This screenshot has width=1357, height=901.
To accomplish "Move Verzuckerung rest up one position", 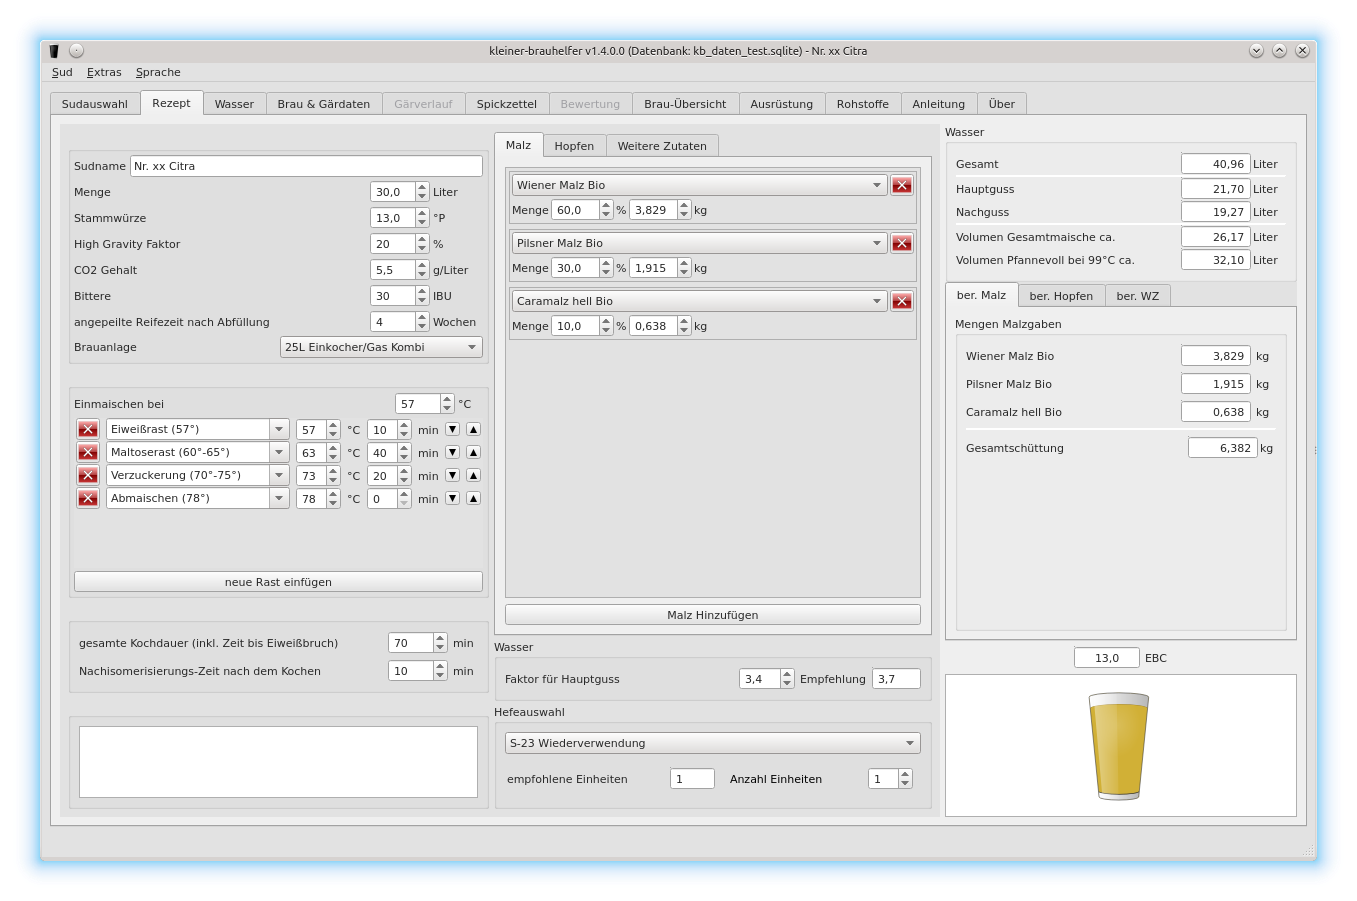I will pos(473,475).
